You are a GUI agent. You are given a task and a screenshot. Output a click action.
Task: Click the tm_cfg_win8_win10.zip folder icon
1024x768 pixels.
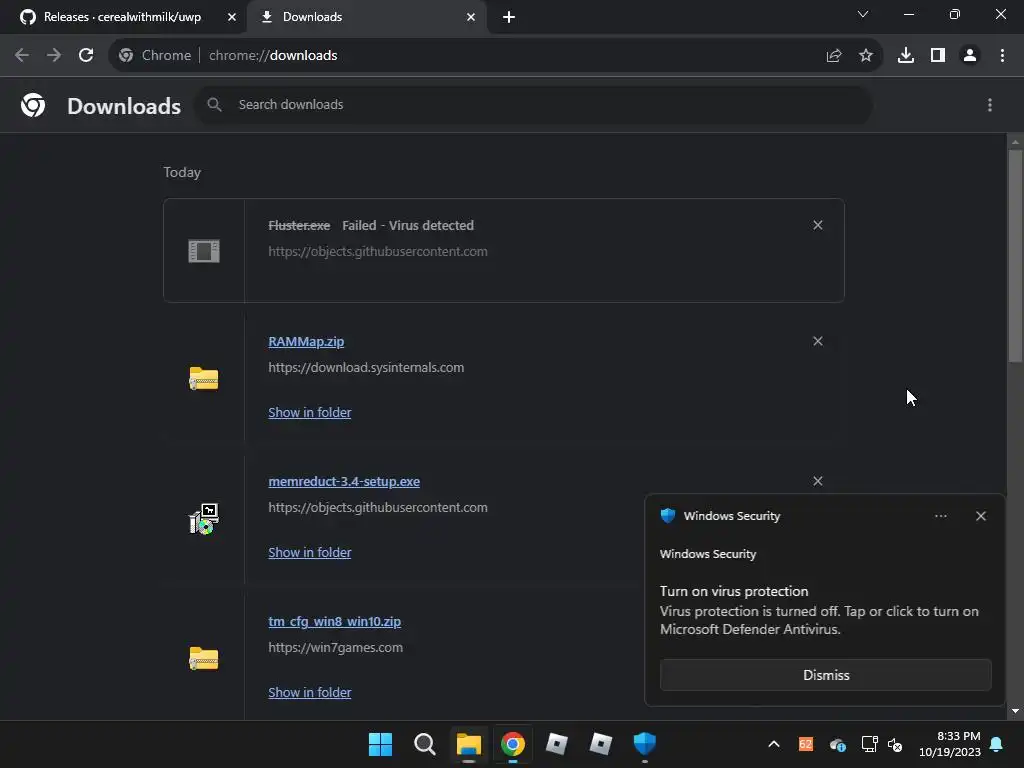[x=204, y=658]
